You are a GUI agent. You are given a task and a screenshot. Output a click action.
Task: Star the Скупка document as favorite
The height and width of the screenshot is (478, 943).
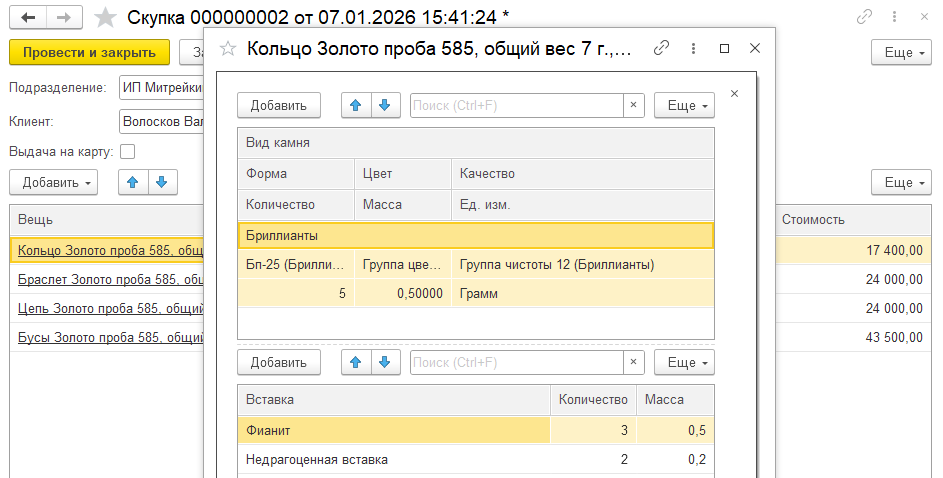pyautogui.click(x=104, y=18)
